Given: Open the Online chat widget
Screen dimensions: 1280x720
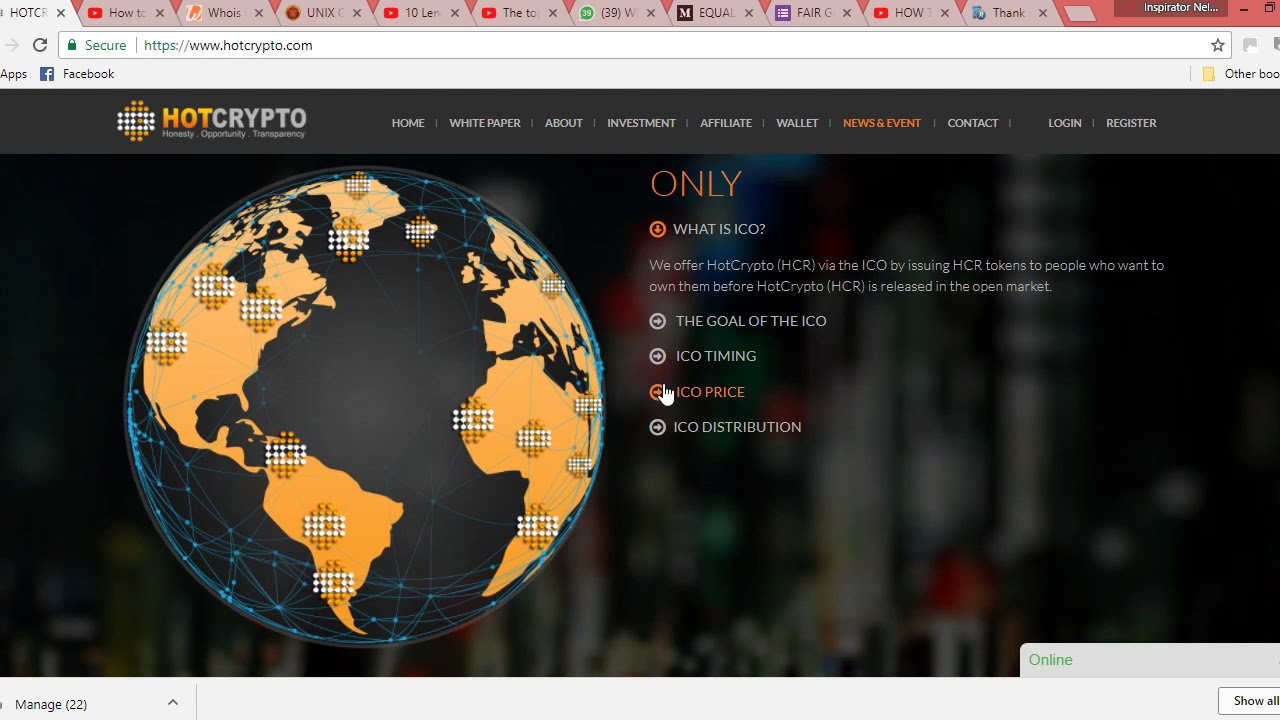Looking at the screenshot, I should coord(1150,660).
